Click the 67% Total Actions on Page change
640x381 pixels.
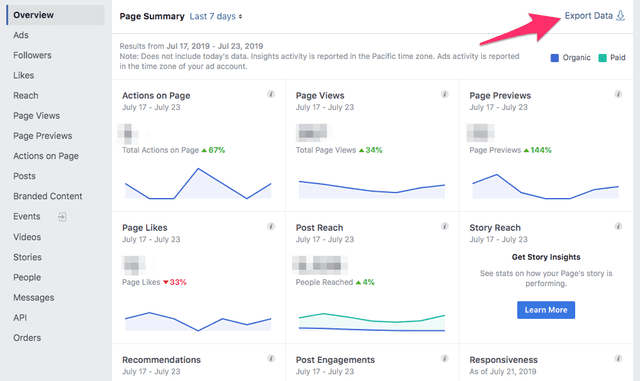[213, 150]
